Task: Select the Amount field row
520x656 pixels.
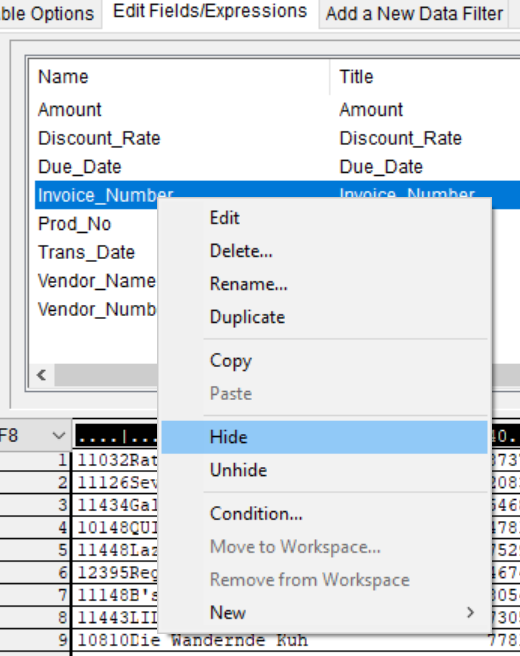Action: pyautogui.click(x=277, y=110)
